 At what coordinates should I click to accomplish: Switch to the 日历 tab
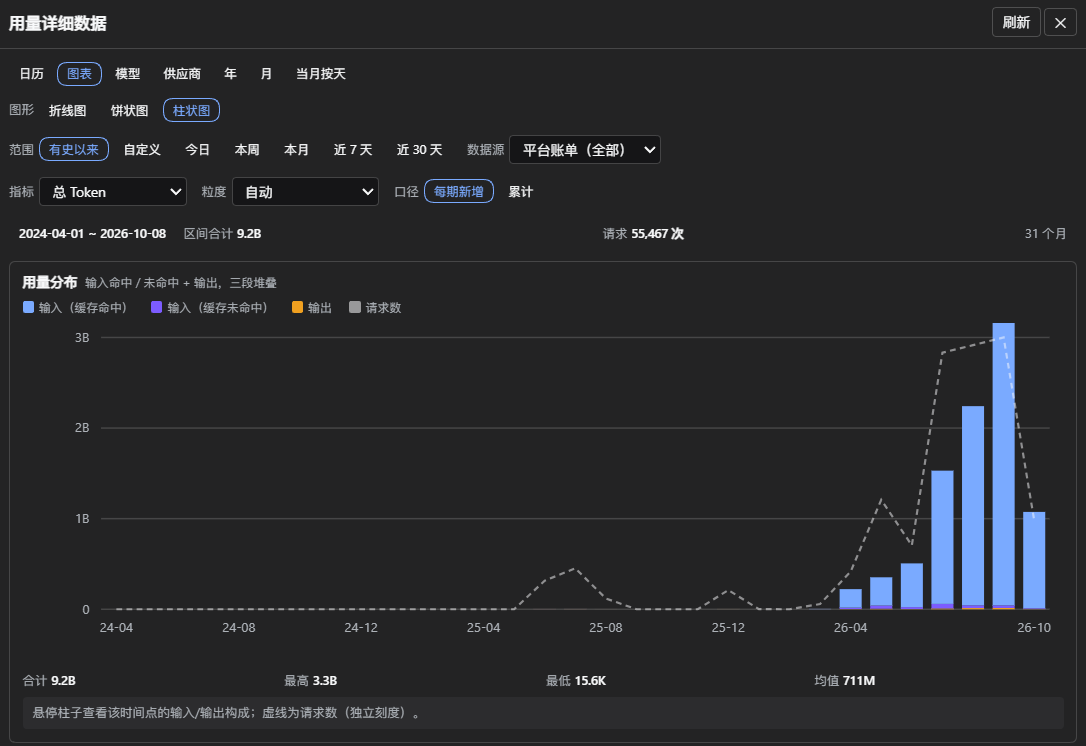31,73
